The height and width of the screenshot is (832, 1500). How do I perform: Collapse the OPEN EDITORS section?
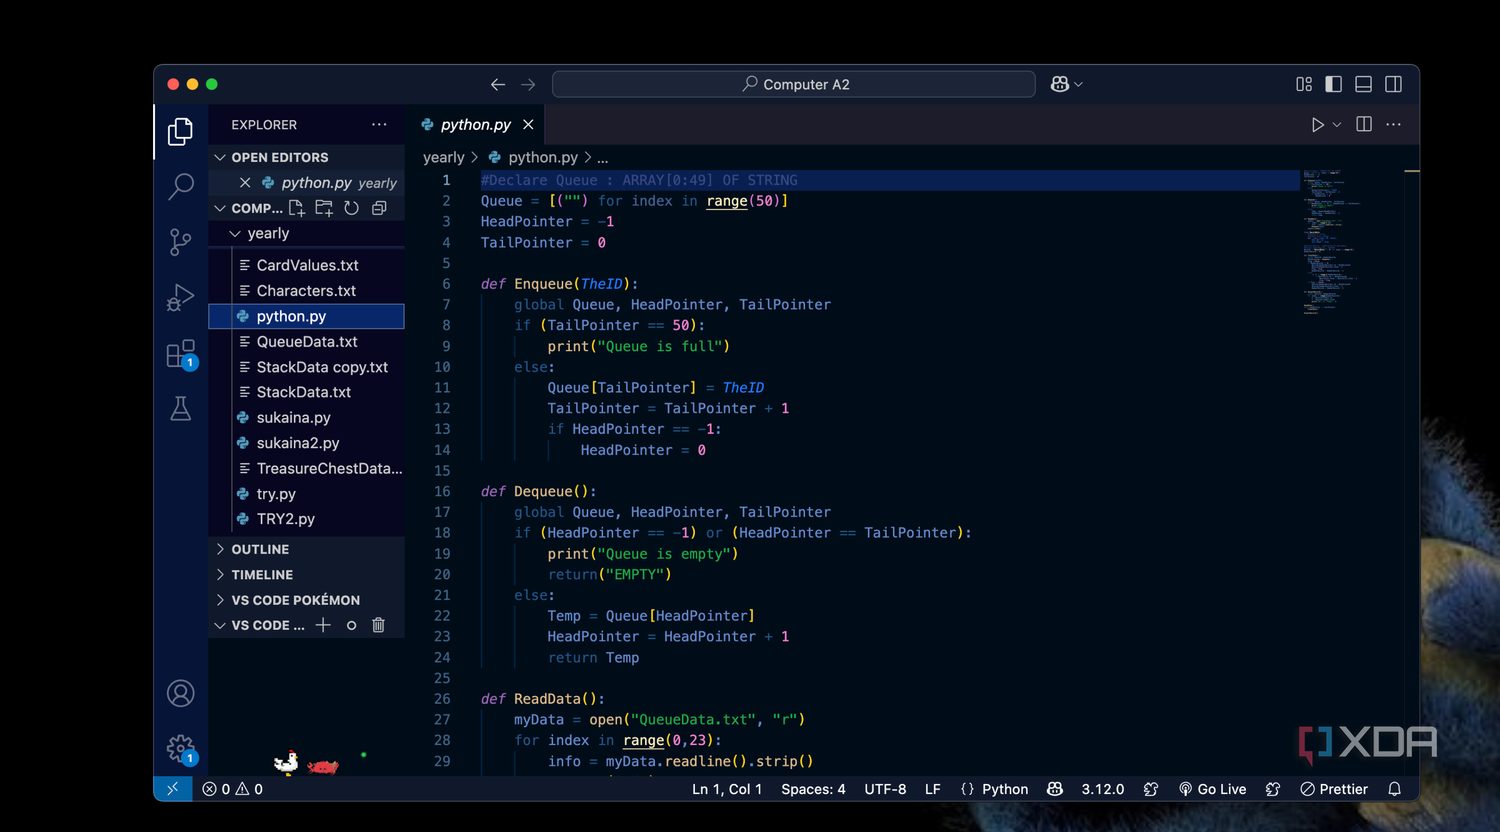pyautogui.click(x=306, y=157)
